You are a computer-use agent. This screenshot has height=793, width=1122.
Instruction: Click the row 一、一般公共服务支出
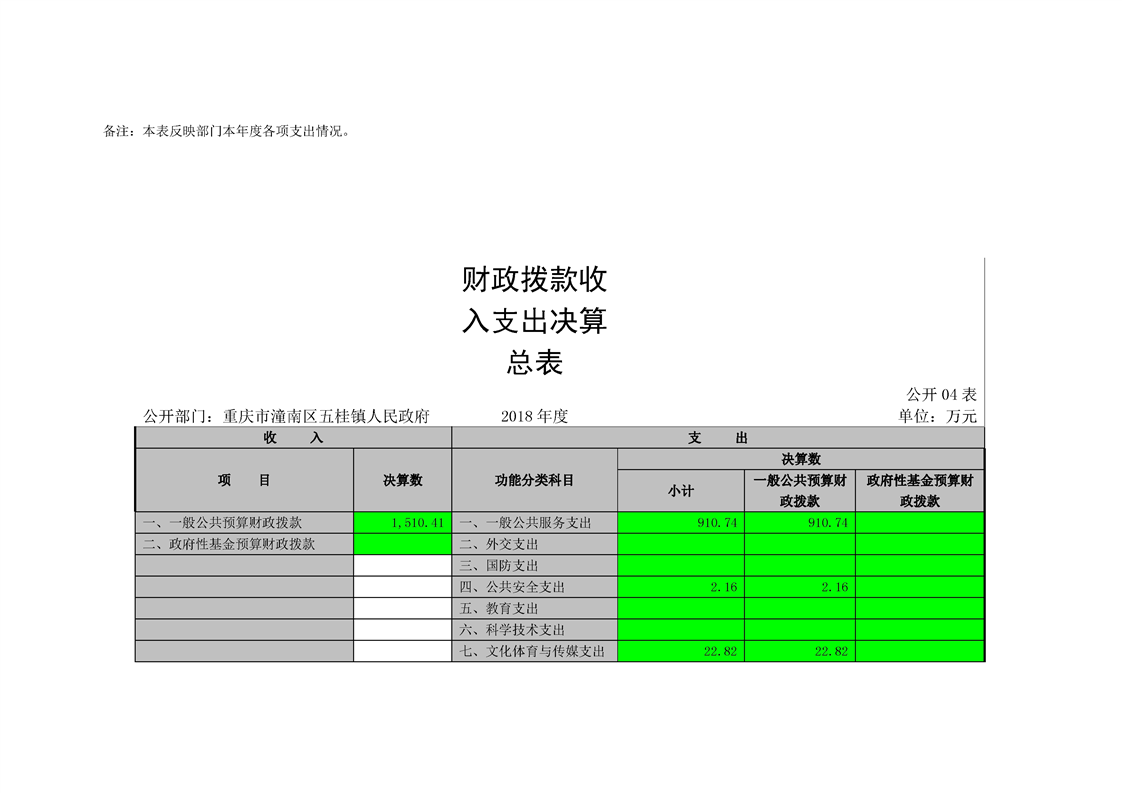(x=535, y=522)
